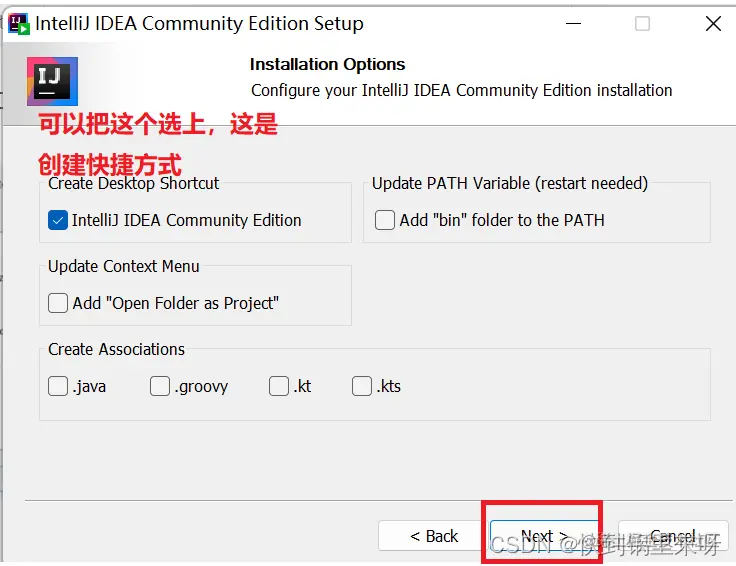Uncheck IntelliJ IDEA Community Edition desktop shortcut
This screenshot has width=736, height=566.
58,220
